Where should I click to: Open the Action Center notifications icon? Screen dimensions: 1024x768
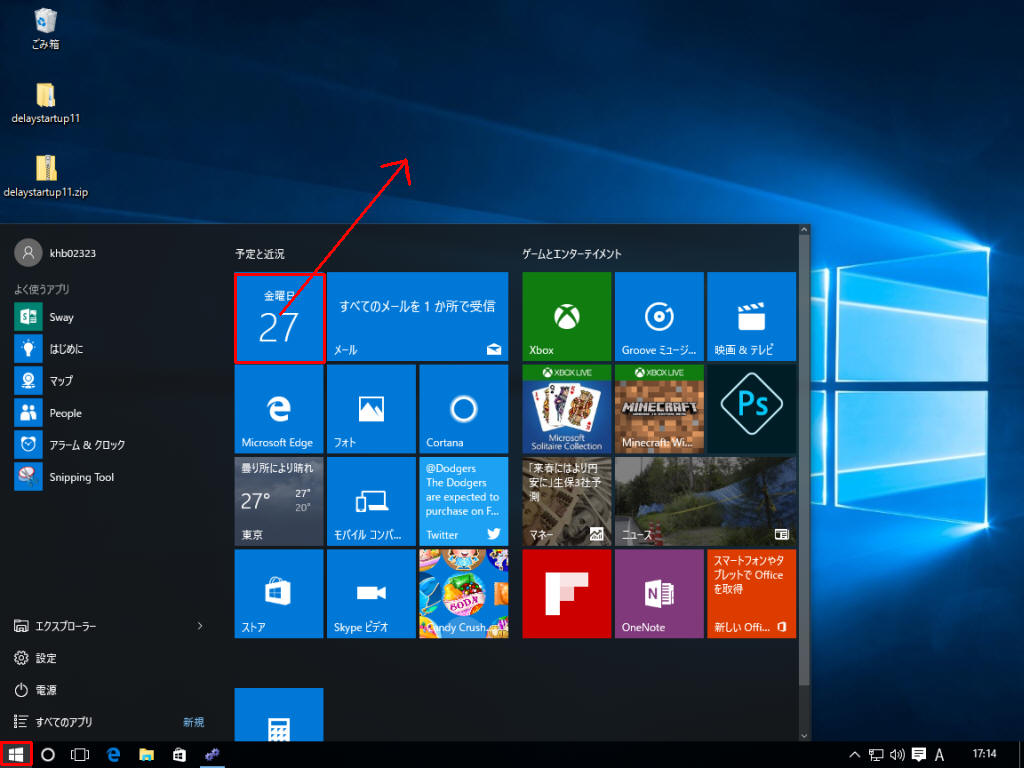coord(919,755)
